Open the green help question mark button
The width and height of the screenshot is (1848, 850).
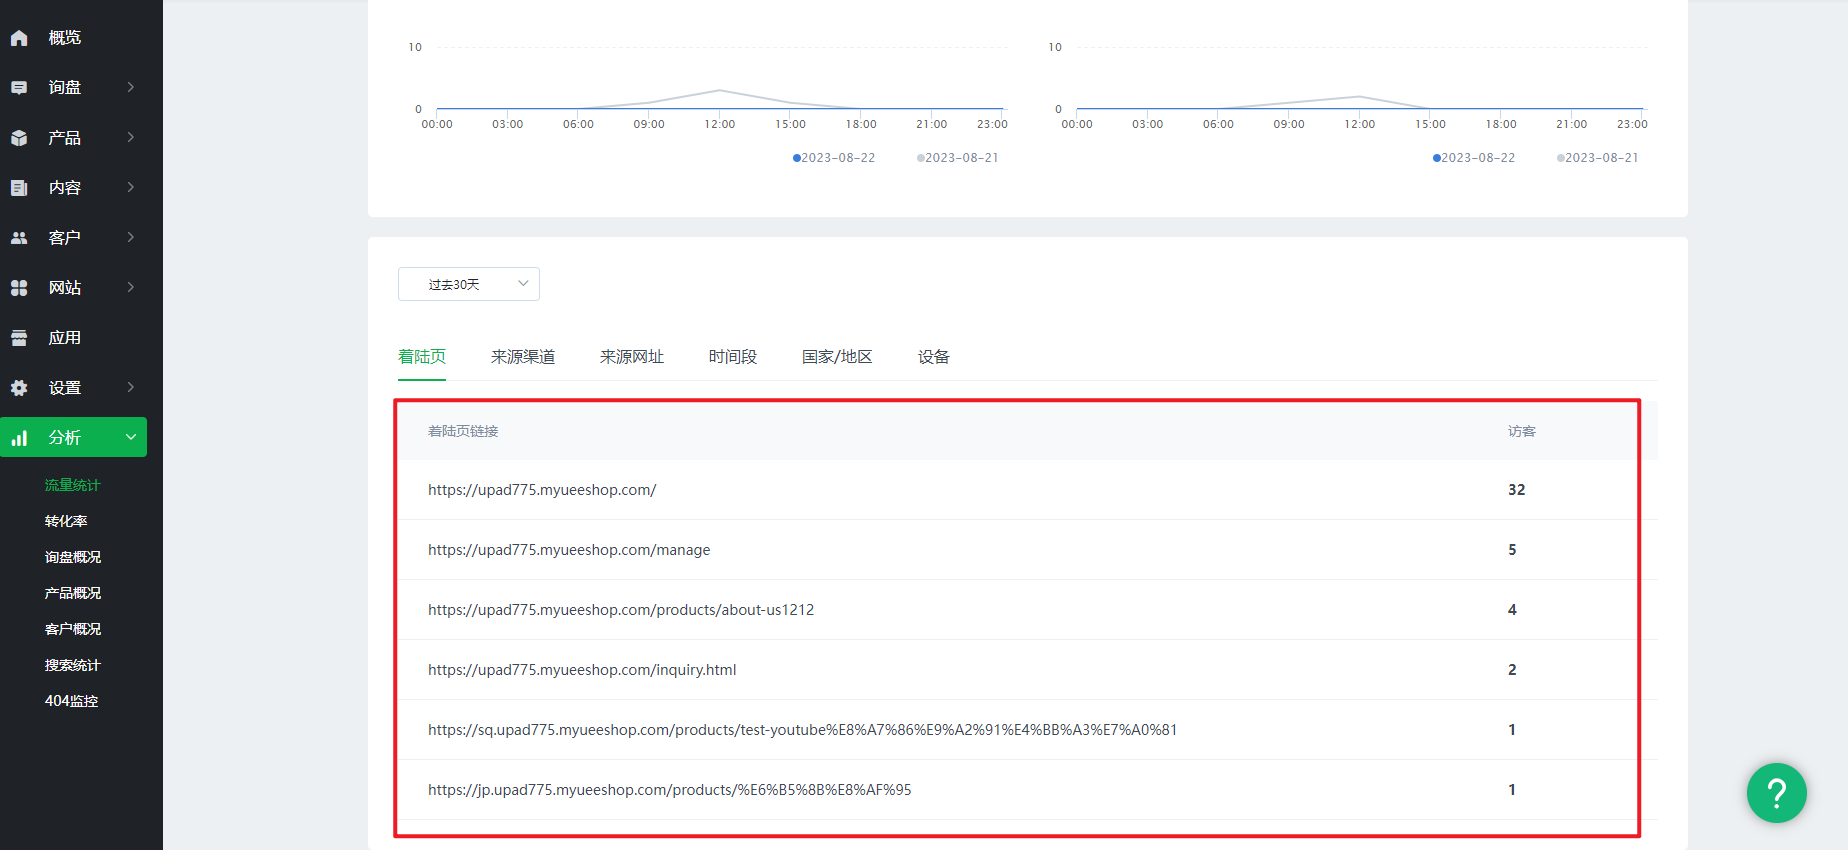tap(1776, 793)
